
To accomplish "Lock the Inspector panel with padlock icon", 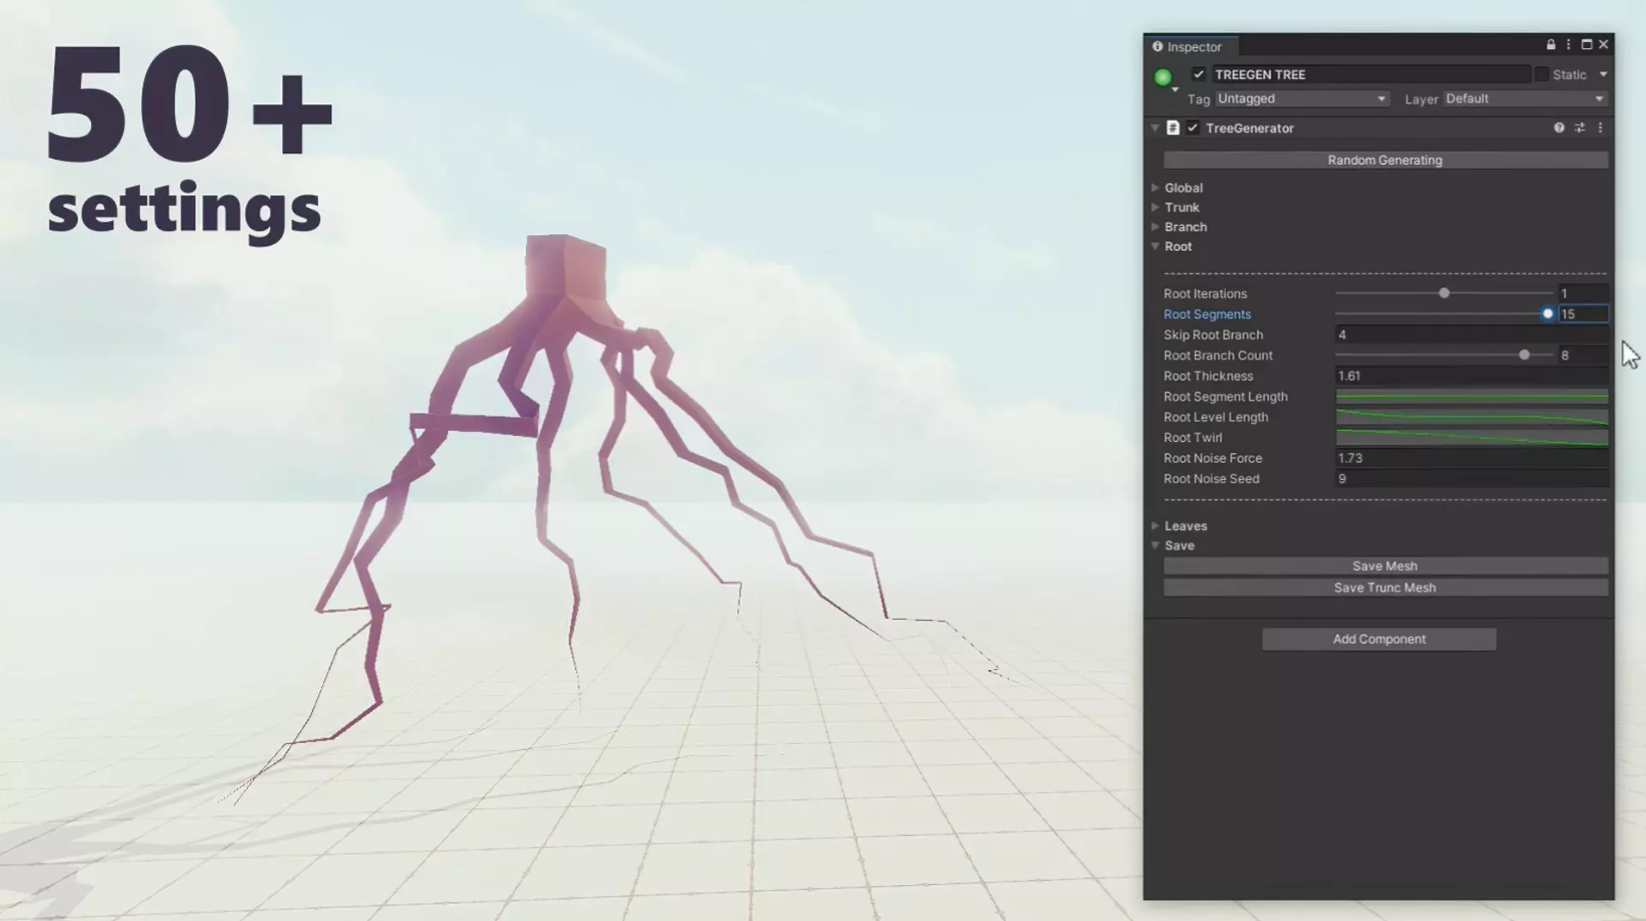I will tap(1551, 45).
